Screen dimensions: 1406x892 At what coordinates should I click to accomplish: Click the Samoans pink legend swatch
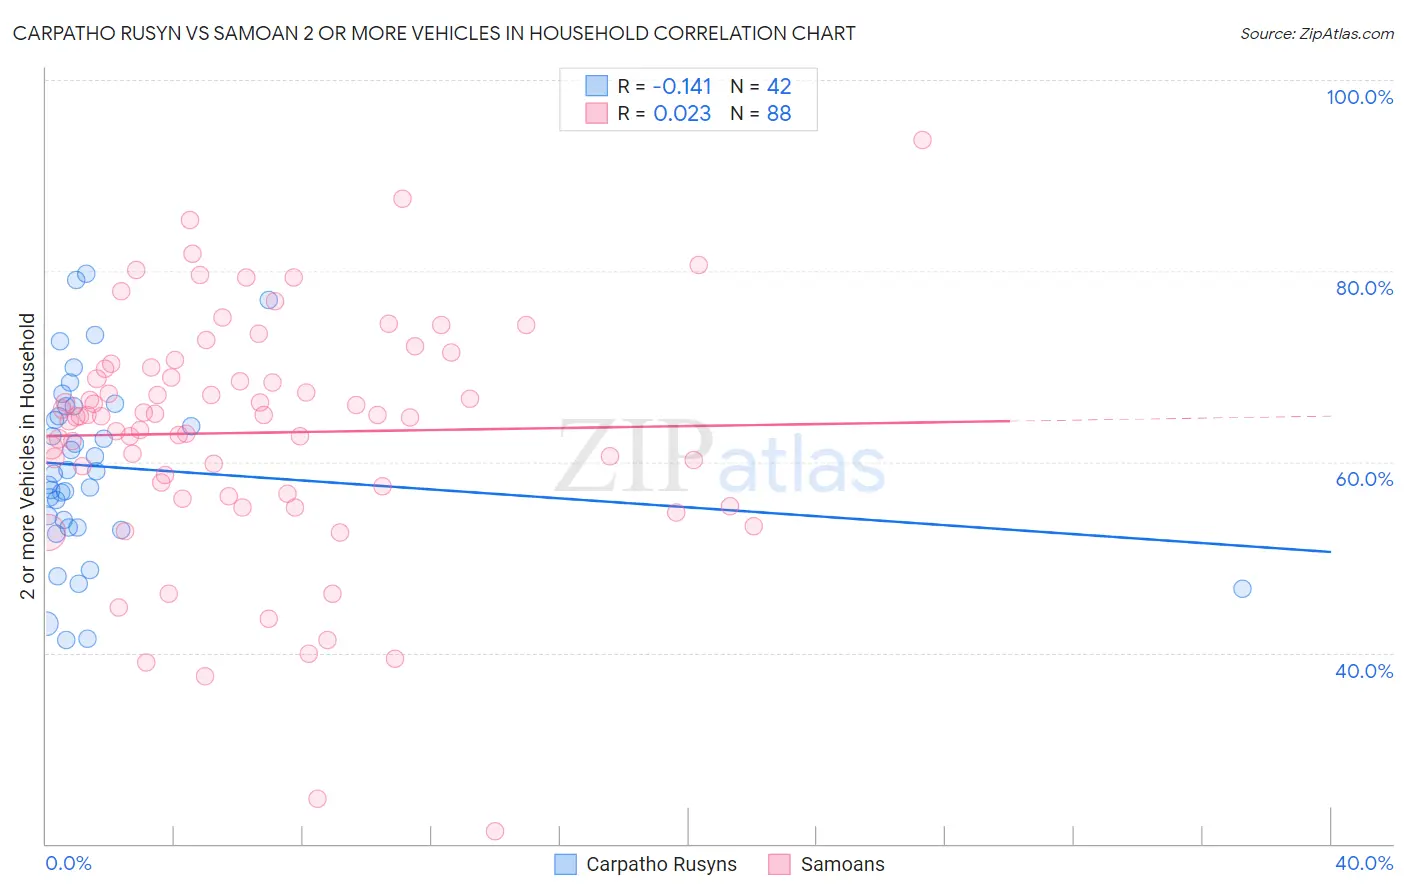(780, 864)
